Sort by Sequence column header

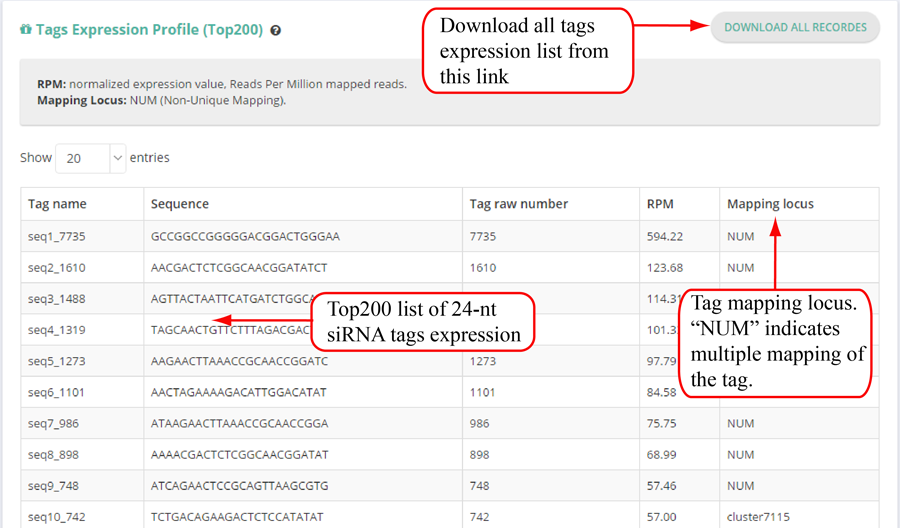(x=180, y=204)
